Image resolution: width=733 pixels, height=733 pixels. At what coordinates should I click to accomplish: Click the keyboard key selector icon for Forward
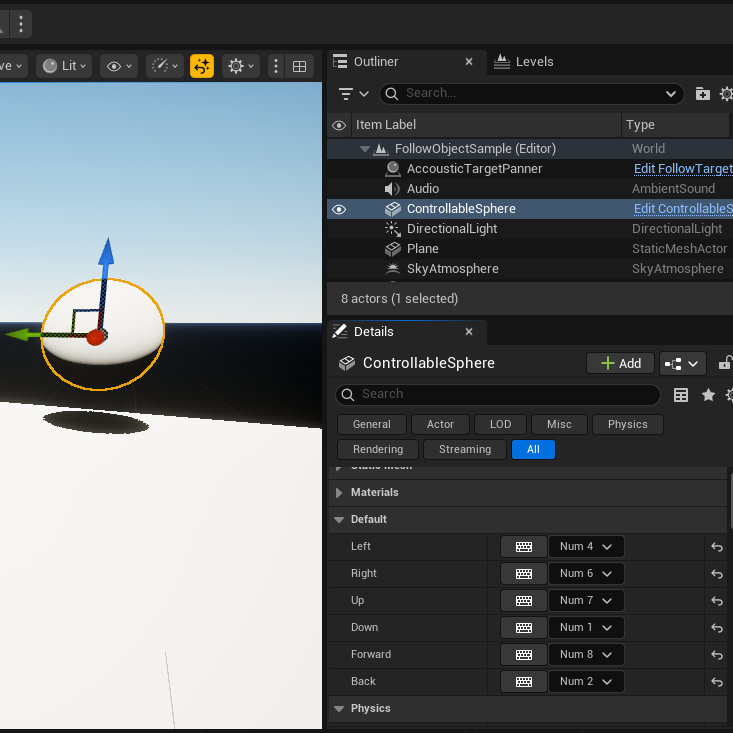pos(524,654)
